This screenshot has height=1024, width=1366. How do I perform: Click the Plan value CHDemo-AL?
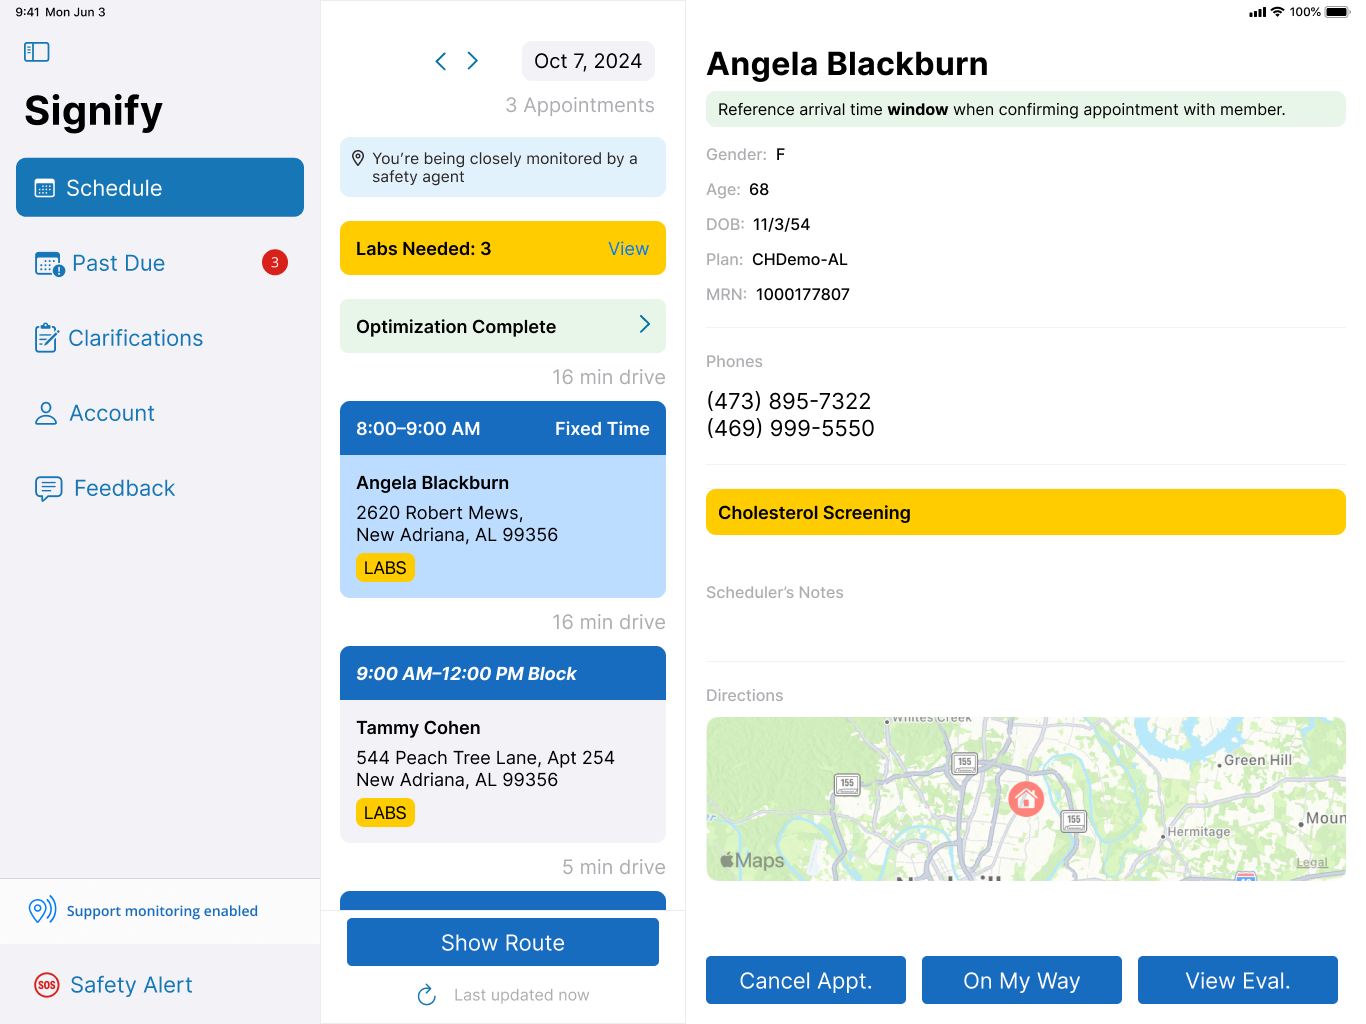[800, 259]
